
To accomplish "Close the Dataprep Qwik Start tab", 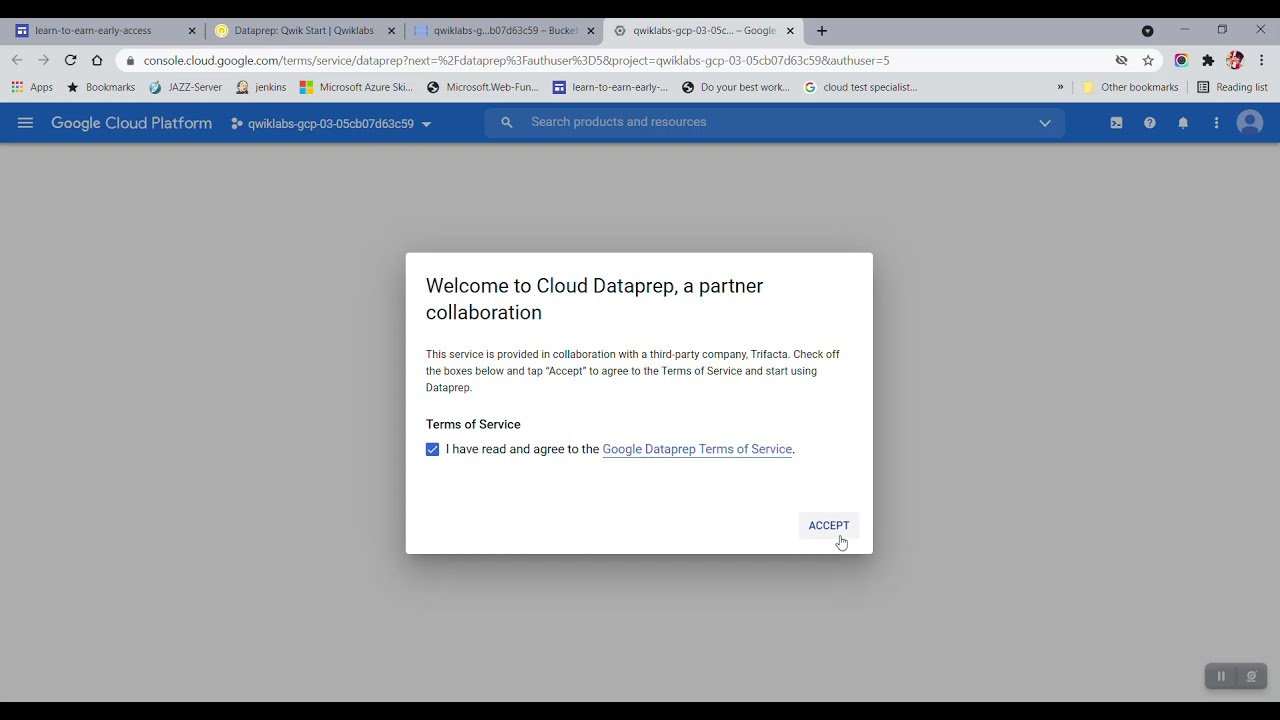I will click(x=391, y=31).
